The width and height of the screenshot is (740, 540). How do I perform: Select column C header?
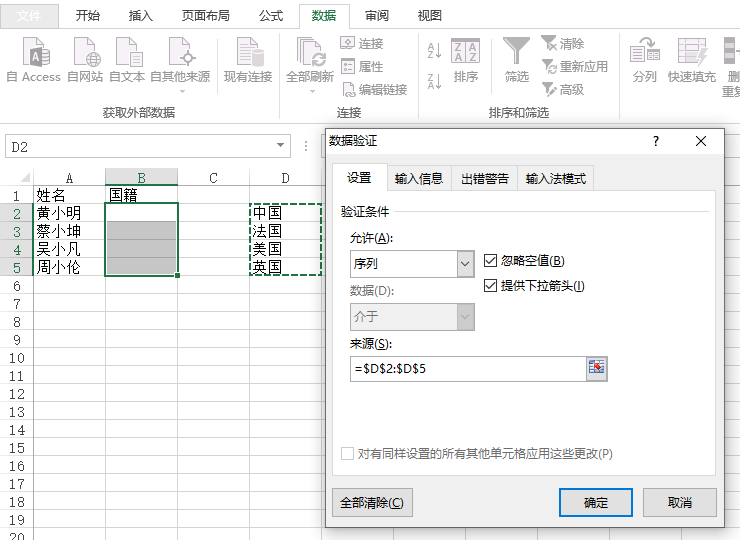pyautogui.click(x=213, y=177)
